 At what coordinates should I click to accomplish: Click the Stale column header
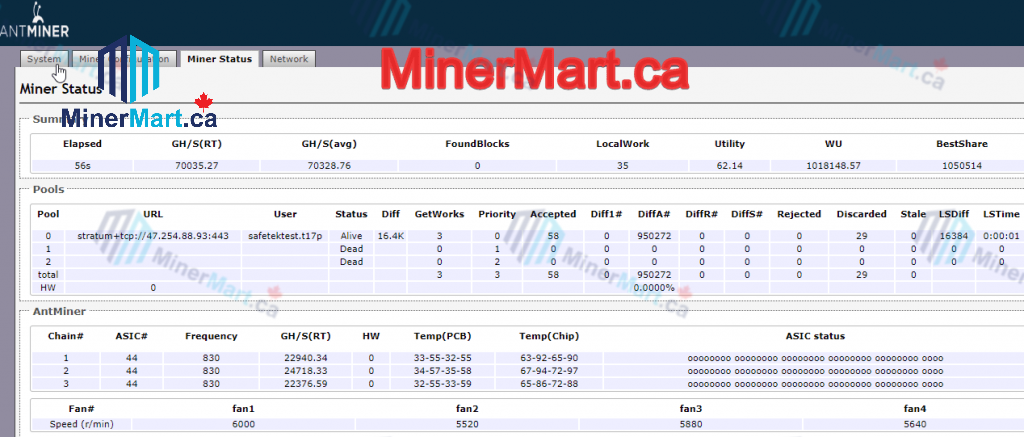[x=913, y=214]
